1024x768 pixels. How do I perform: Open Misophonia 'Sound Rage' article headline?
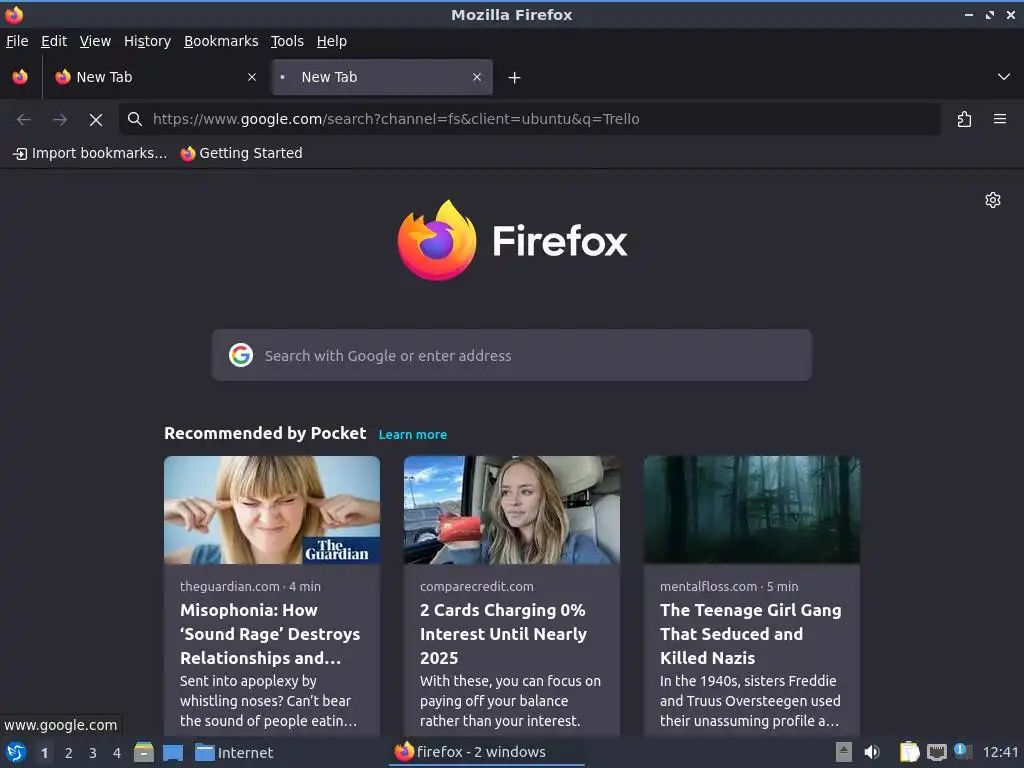pyautogui.click(x=270, y=633)
